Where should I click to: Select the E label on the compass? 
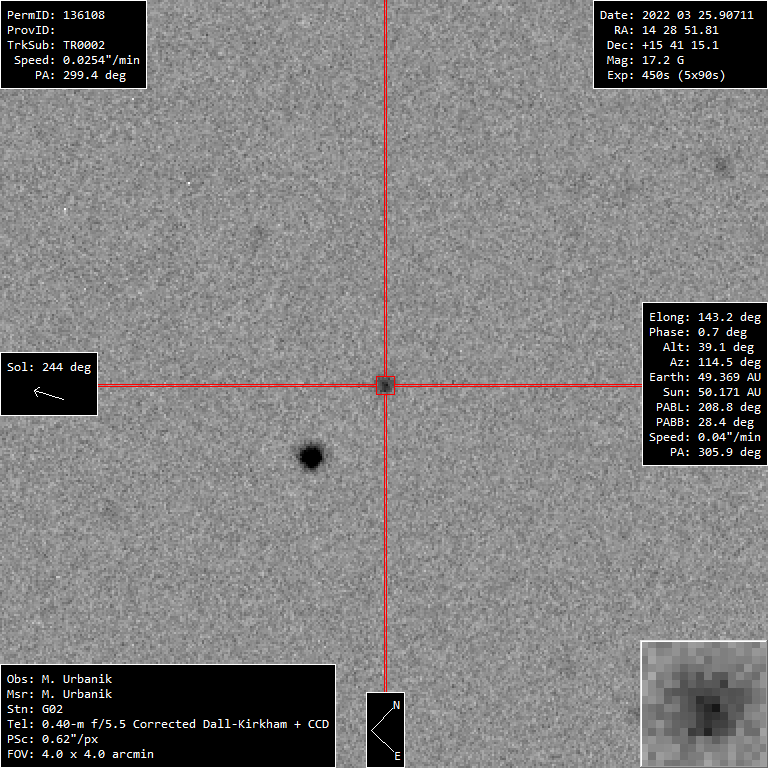(396, 756)
